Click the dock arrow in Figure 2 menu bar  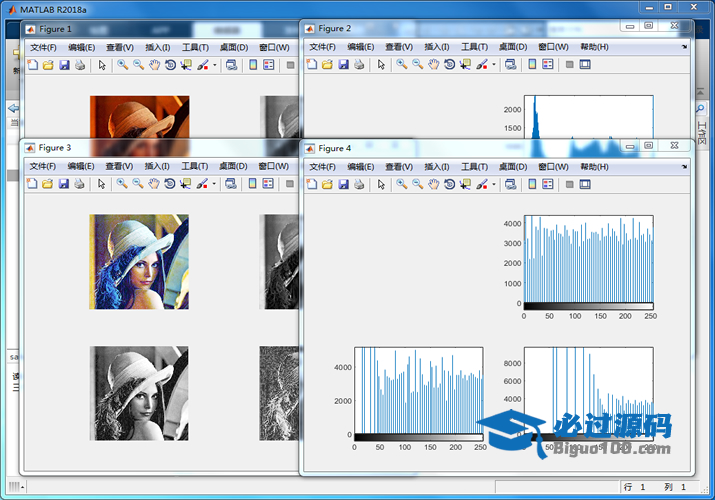tap(685, 47)
